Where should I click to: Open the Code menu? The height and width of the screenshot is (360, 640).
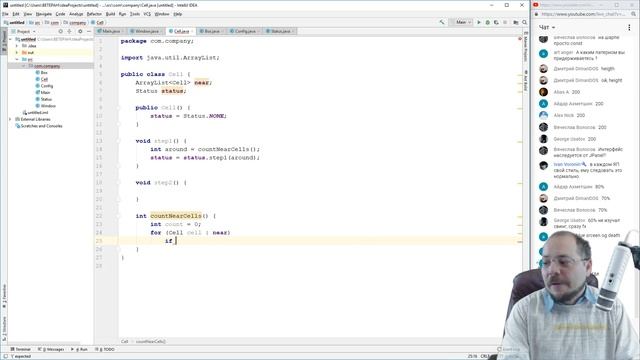pyautogui.click(x=60, y=14)
